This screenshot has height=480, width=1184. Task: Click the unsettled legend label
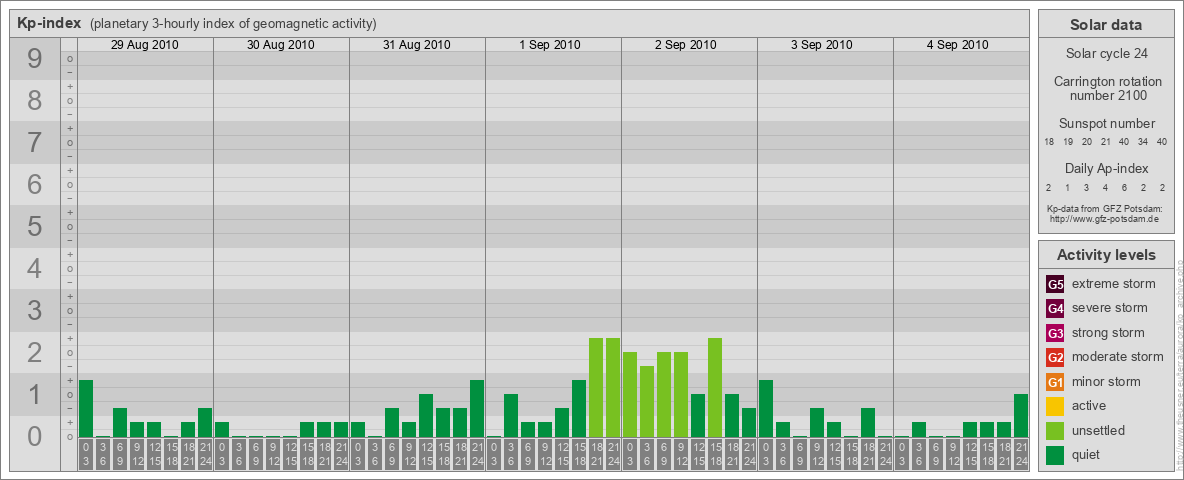(1098, 431)
